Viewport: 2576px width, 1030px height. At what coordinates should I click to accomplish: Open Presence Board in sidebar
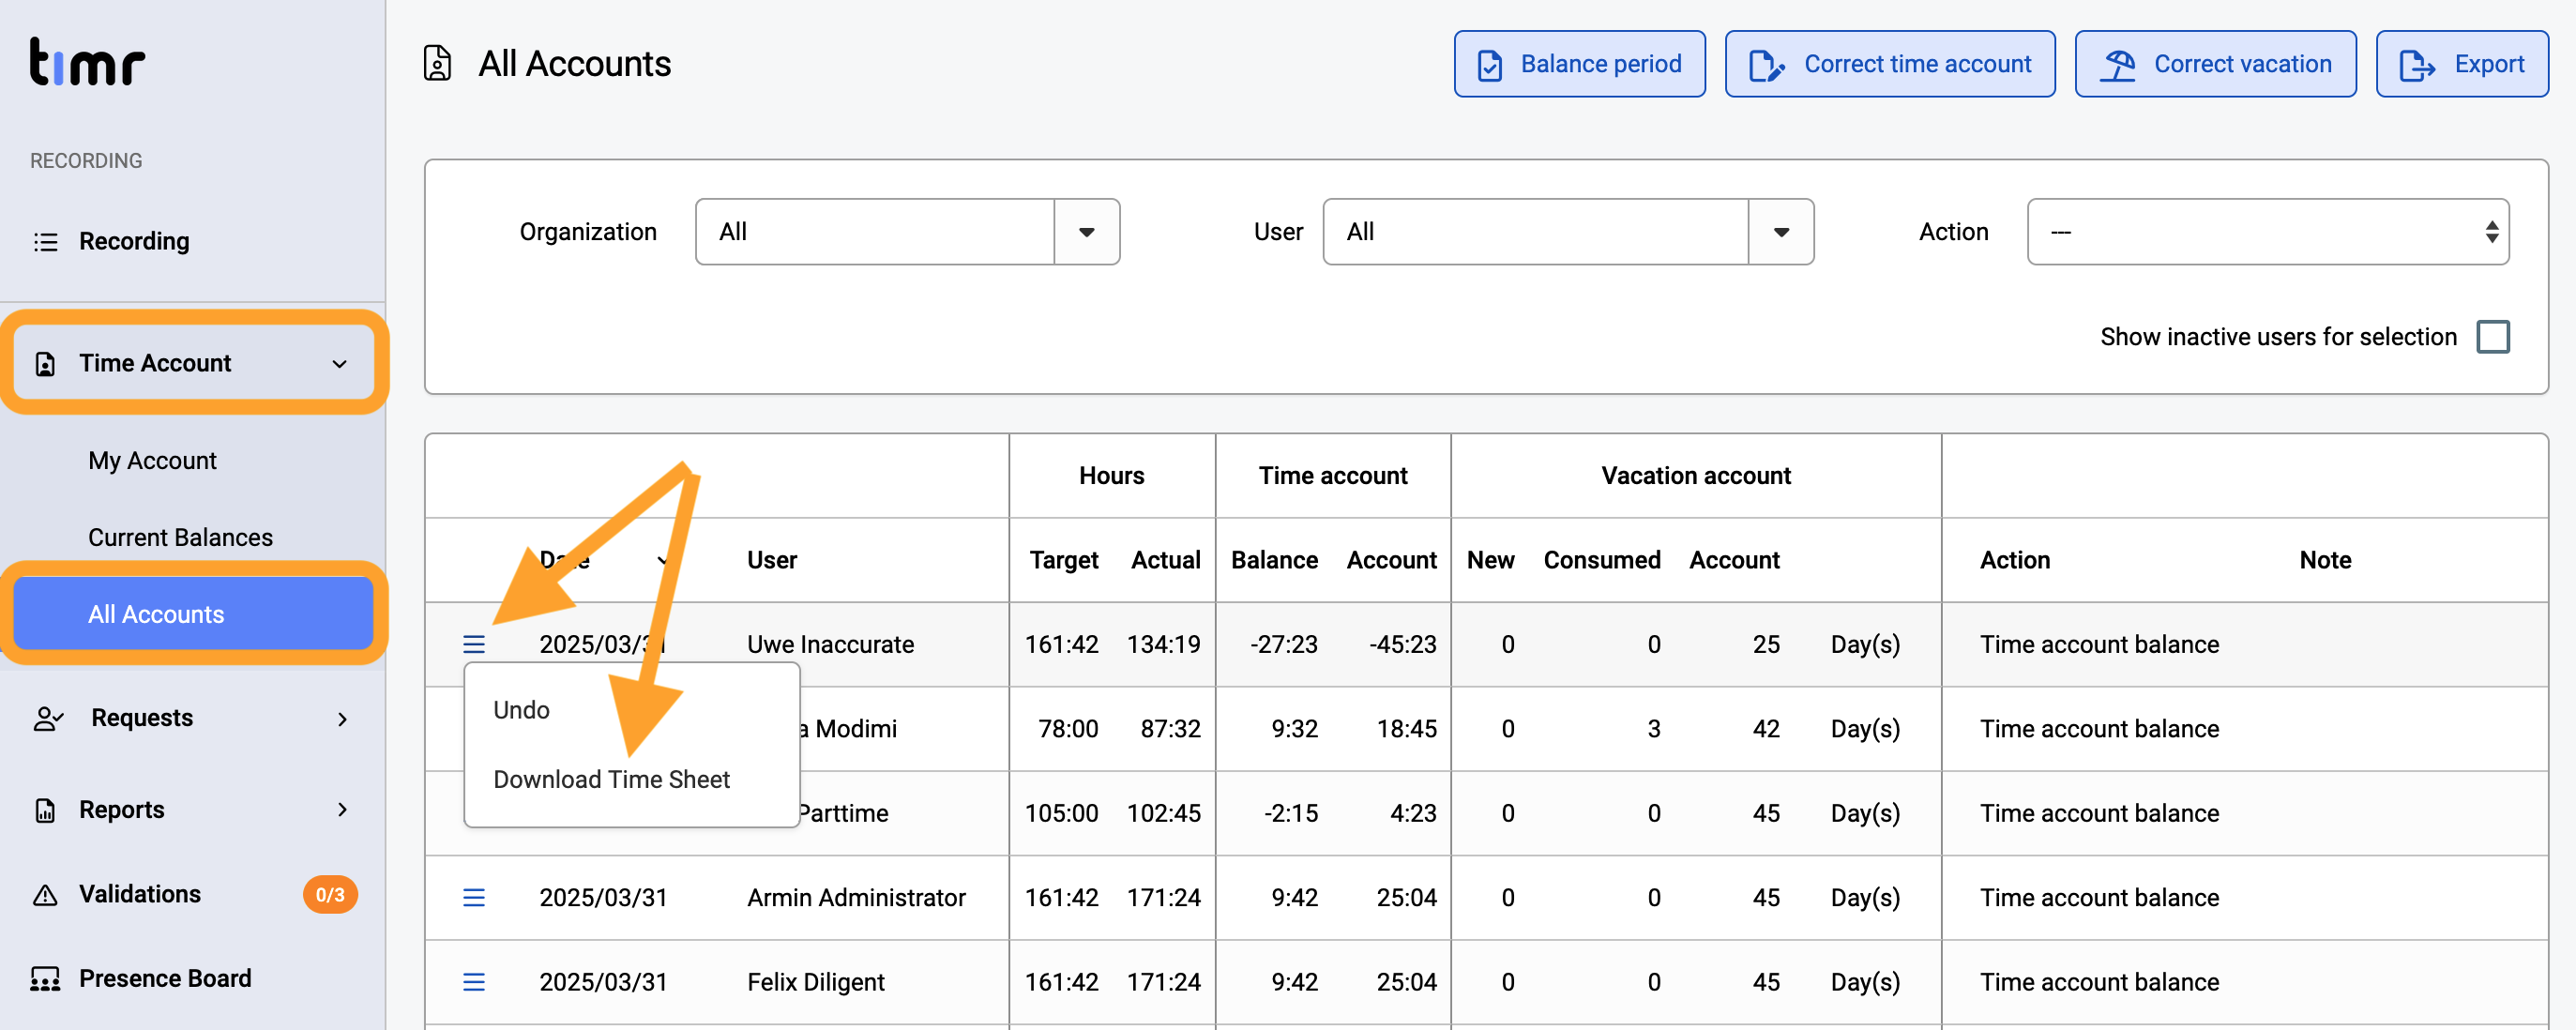click(165, 979)
